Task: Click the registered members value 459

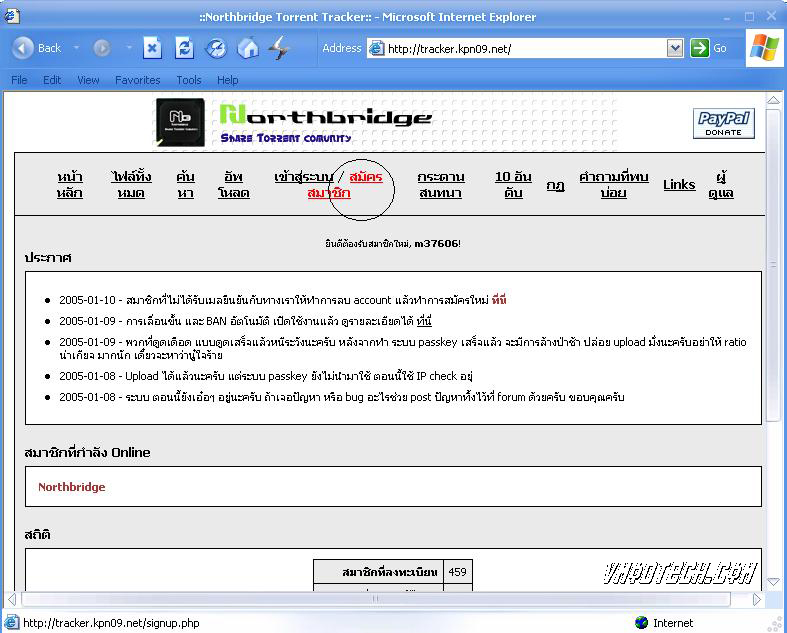Action: click(x=457, y=572)
